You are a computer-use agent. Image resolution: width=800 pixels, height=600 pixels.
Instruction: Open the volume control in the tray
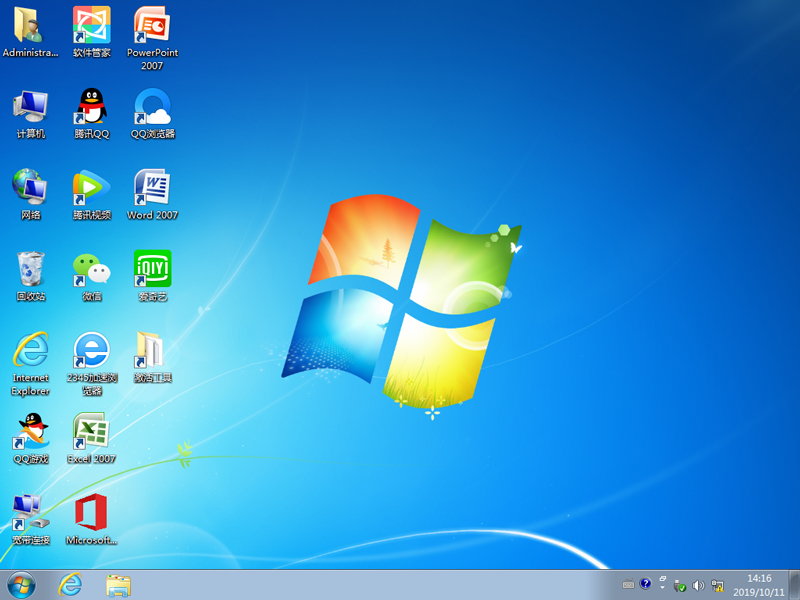700,585
